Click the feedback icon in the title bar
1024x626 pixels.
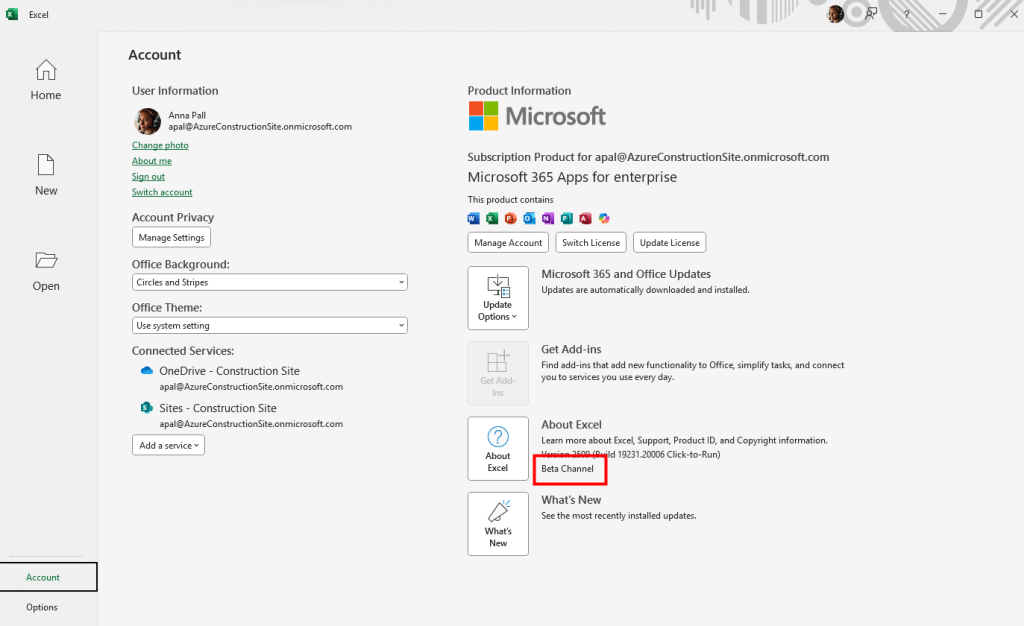(871, 14)
